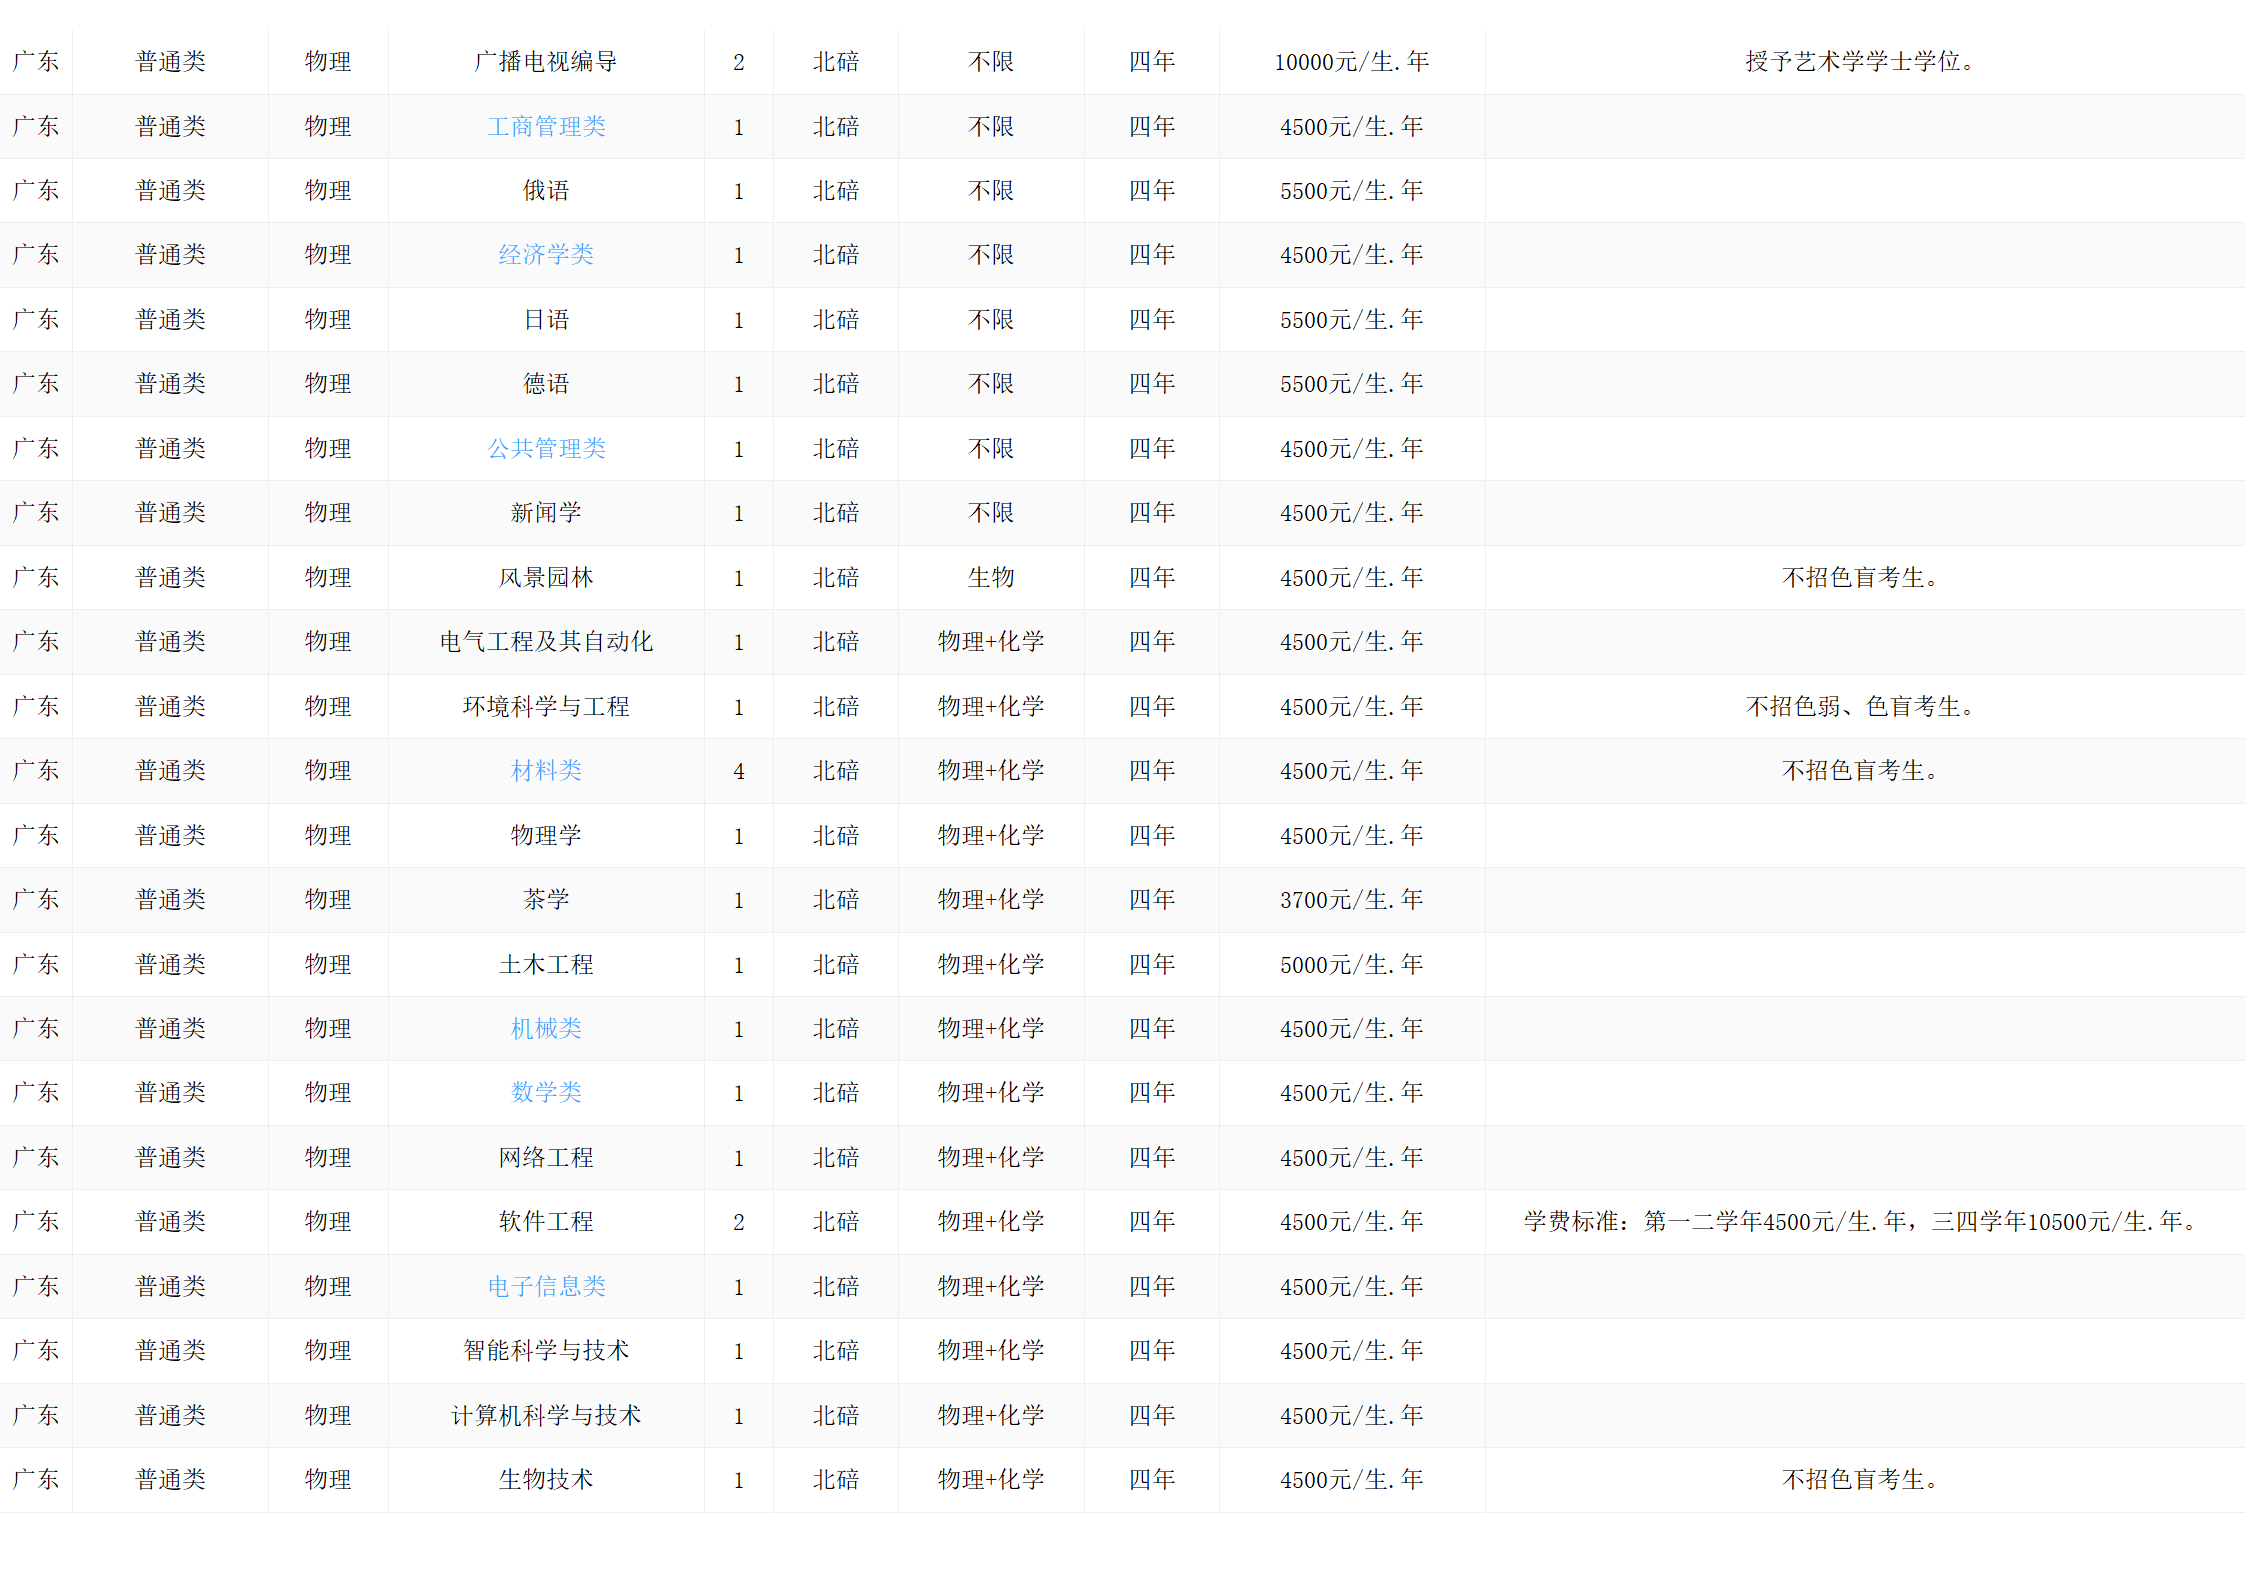Click the 软件工程 tuition standard remark

click(x=1860, y=1222)
